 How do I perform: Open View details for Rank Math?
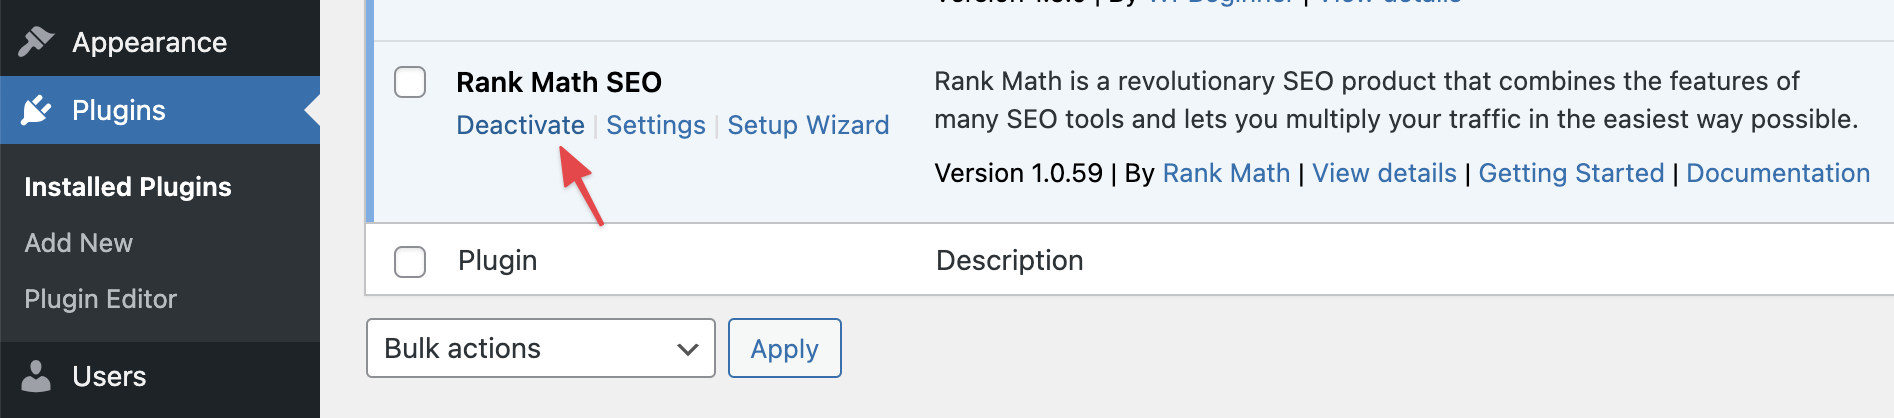tap(1383, 173)
